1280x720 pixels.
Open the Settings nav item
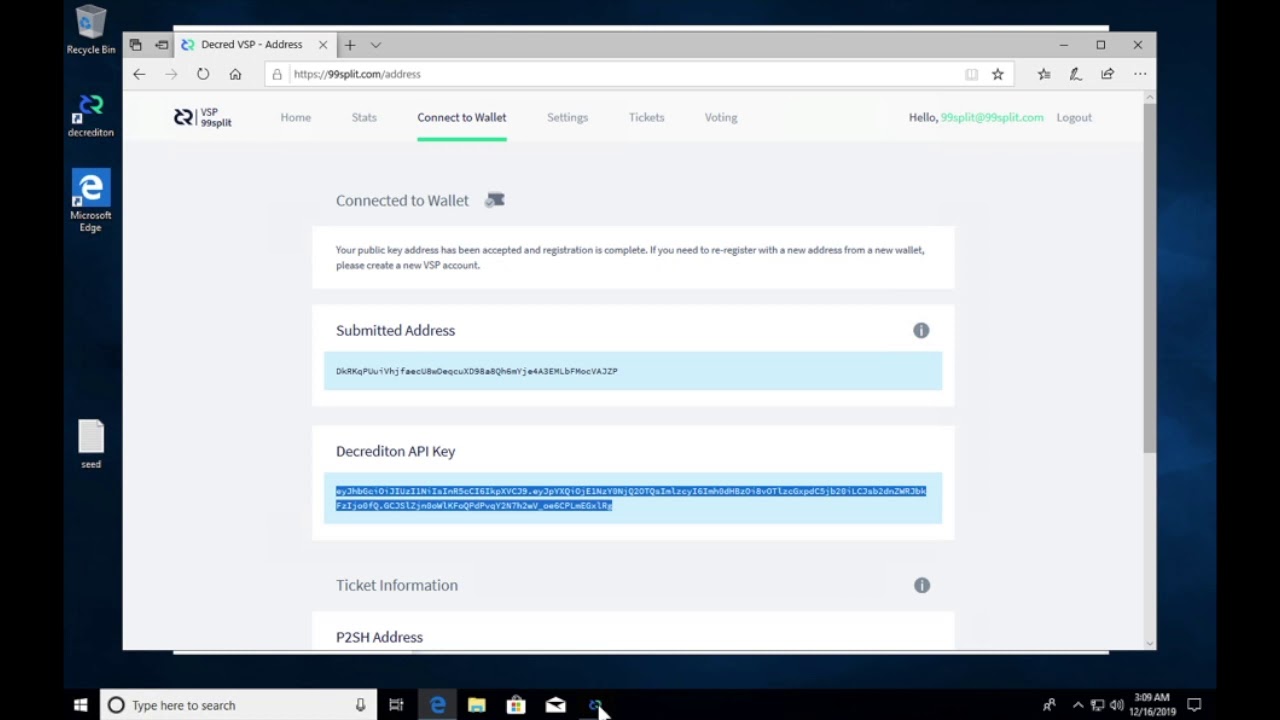(567, 117)
